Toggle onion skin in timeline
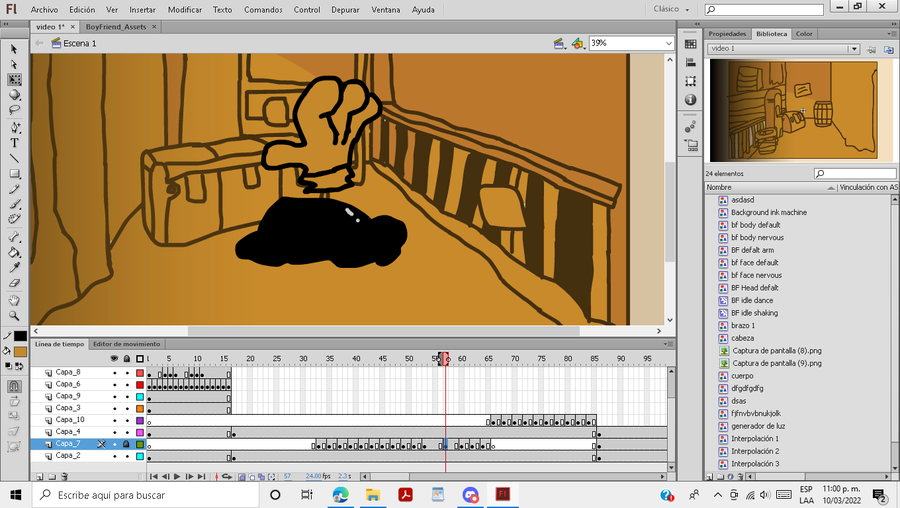This screenshot has height=508, width=900. click(242, 476)
